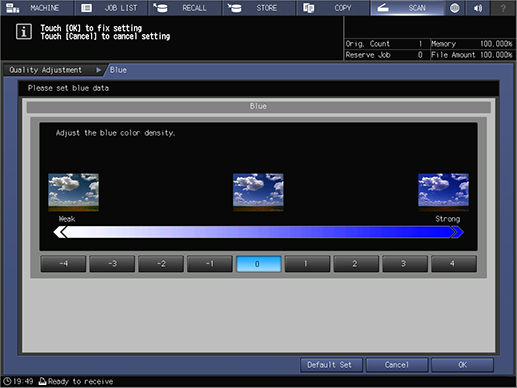Click the white left arrow on gradient
517x388 pixels.
[60, 232]
